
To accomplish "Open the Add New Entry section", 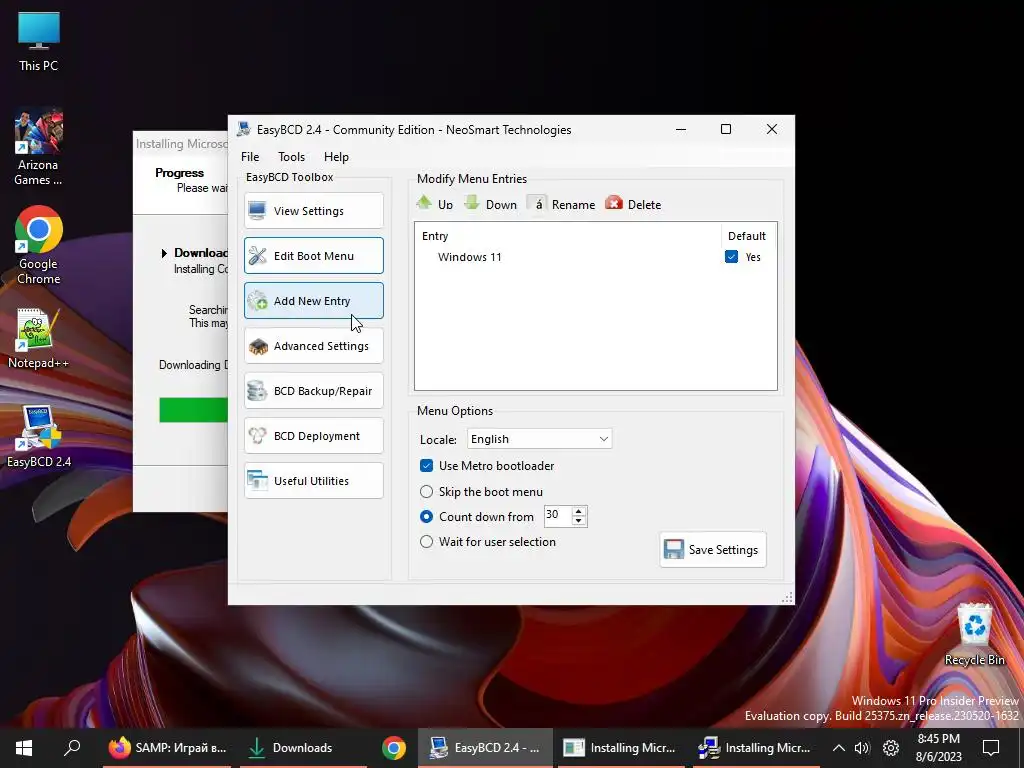I will [313, 300].
